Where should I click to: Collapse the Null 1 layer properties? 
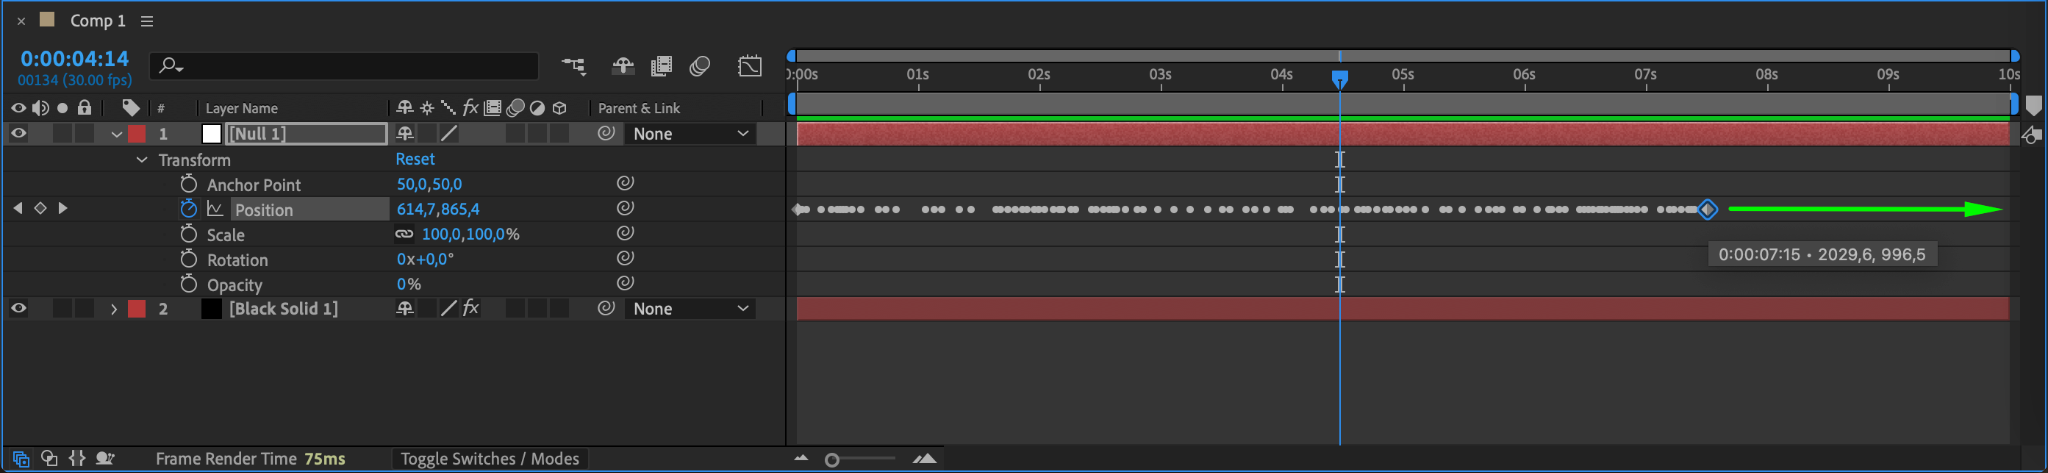click(117, 134)
